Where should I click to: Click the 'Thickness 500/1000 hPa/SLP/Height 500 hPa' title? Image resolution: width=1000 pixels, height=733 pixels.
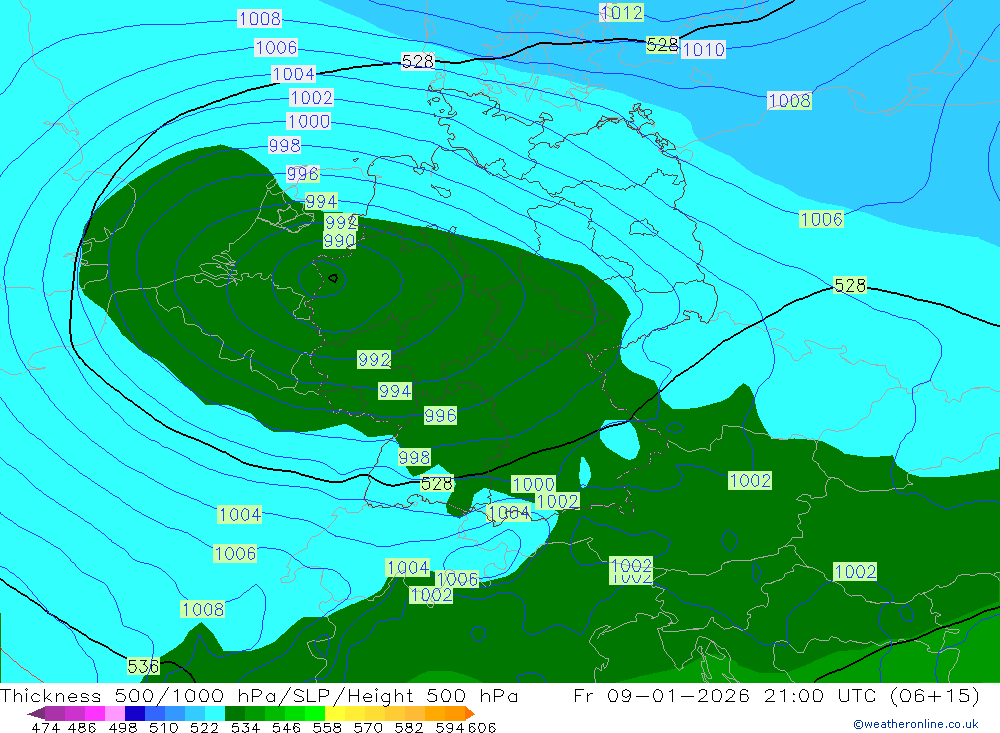[x=259, y=696]
